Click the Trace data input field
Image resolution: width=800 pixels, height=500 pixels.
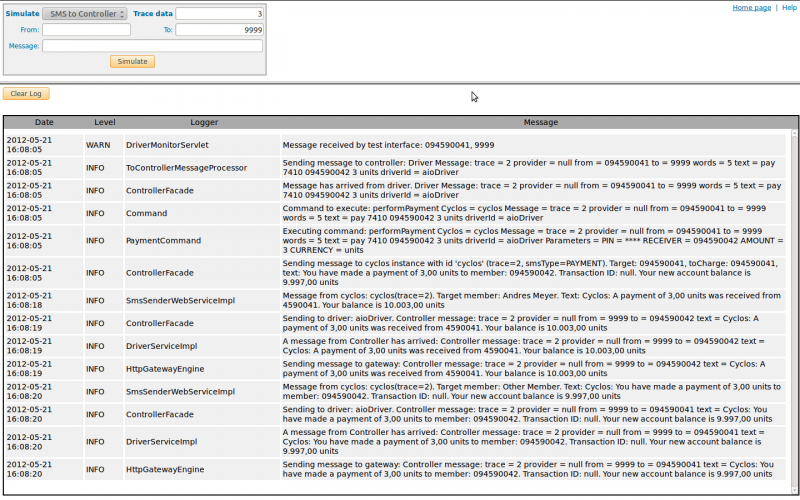click(x=219, y=14)
